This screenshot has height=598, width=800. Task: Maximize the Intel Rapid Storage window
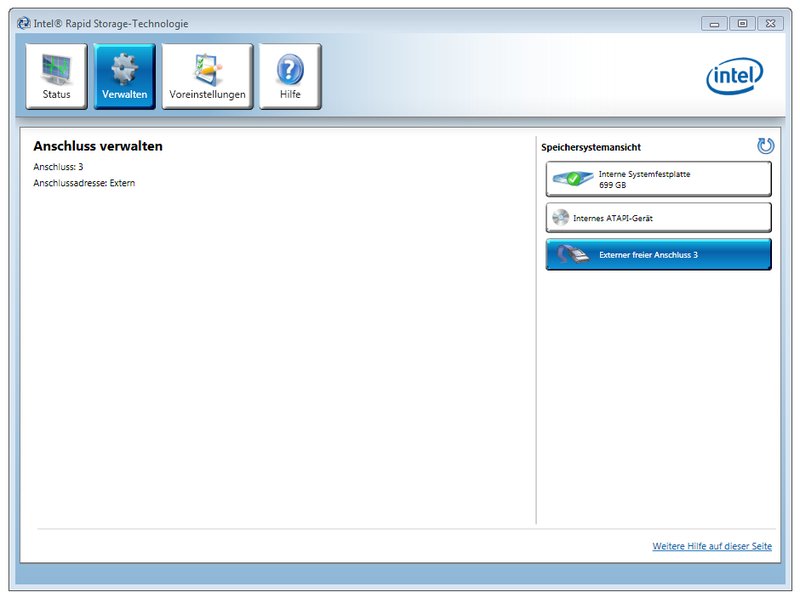pos(742,23)
